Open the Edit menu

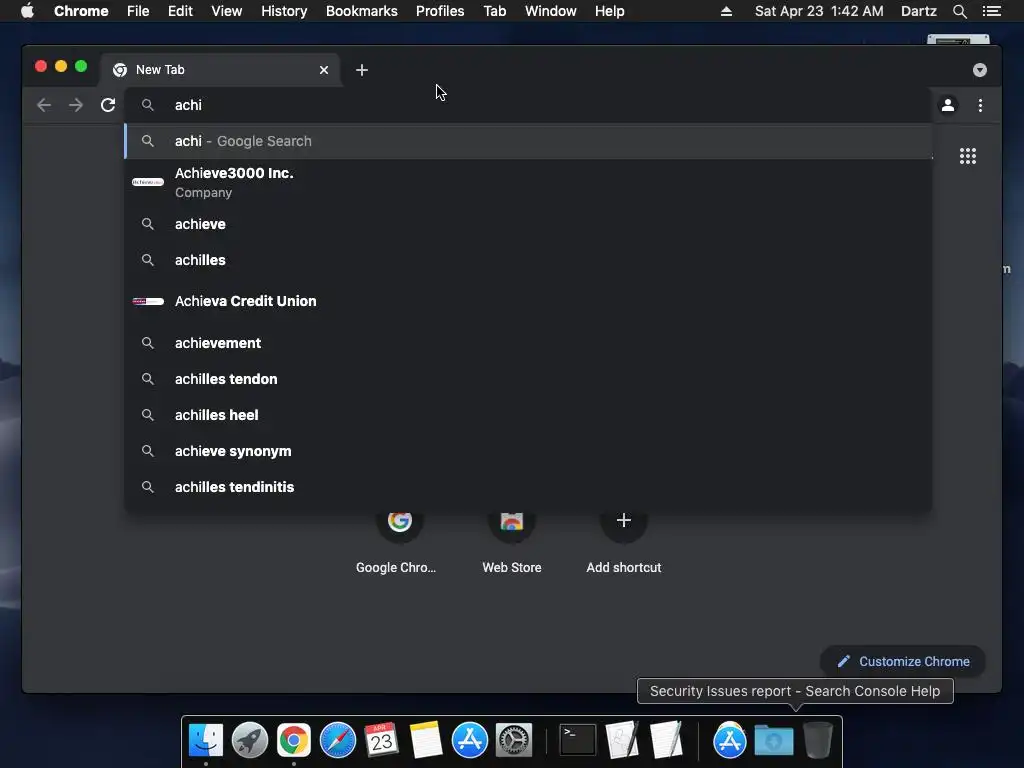click(180, 11)
